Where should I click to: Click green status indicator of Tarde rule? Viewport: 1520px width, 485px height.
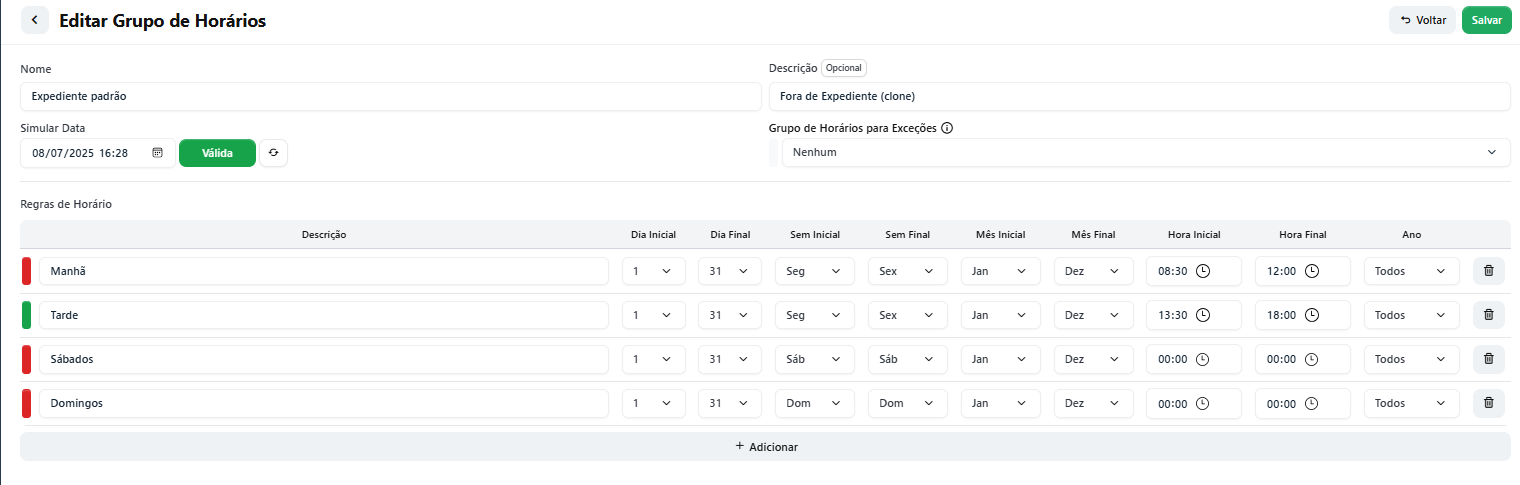tap(26, 315)
